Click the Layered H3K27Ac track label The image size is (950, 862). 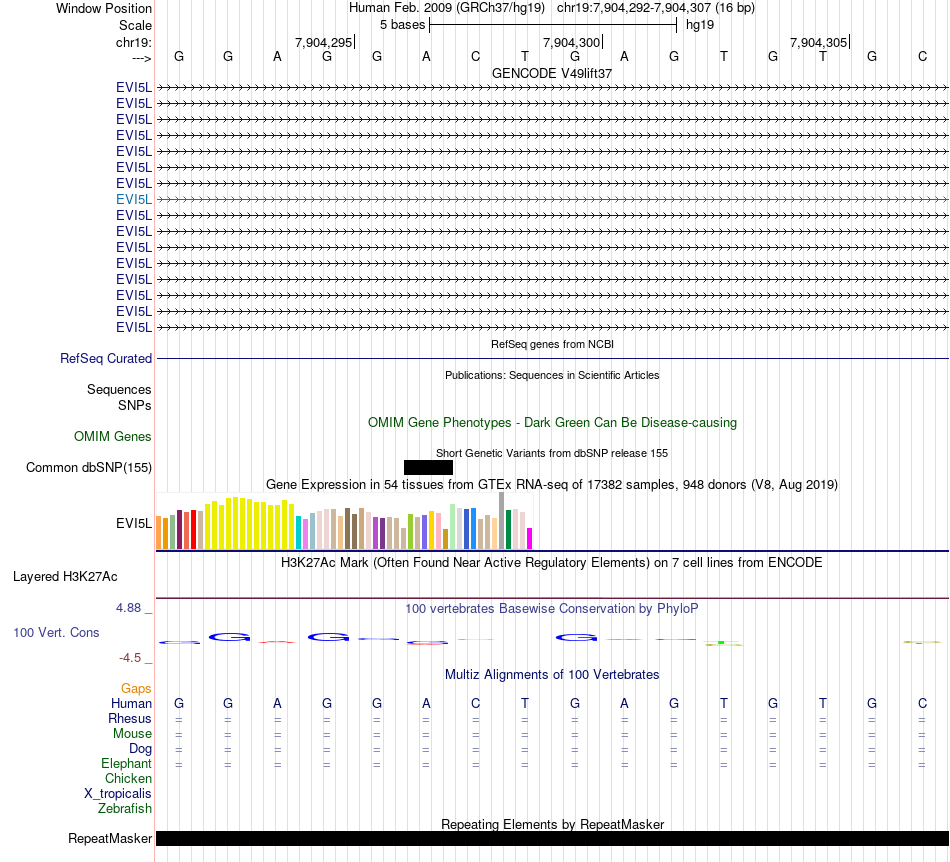[x=65, y=577]
